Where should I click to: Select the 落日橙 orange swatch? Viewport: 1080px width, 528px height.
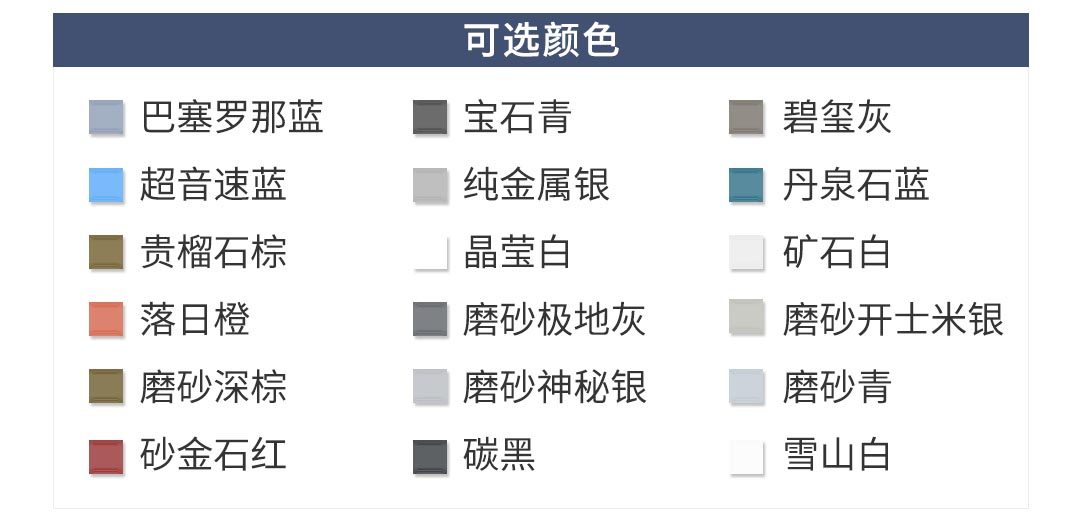coord(106,320)
